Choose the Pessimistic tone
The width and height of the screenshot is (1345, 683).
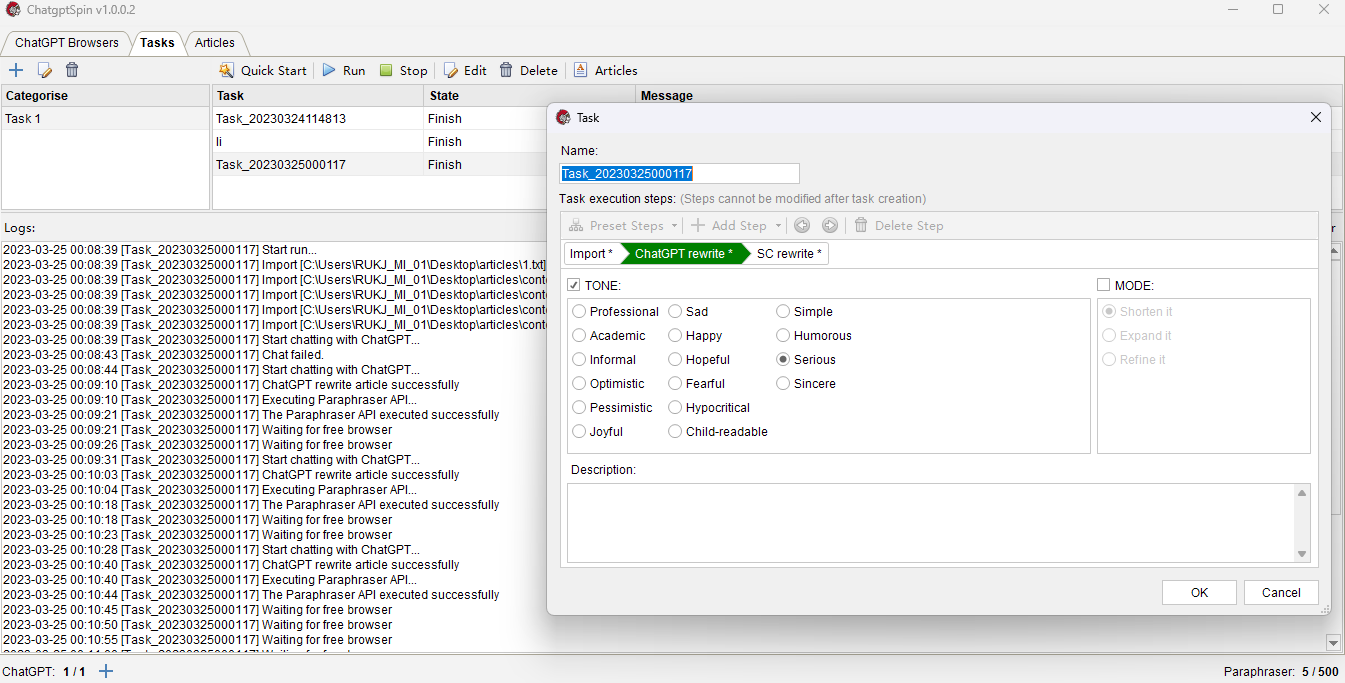(612, 408)
